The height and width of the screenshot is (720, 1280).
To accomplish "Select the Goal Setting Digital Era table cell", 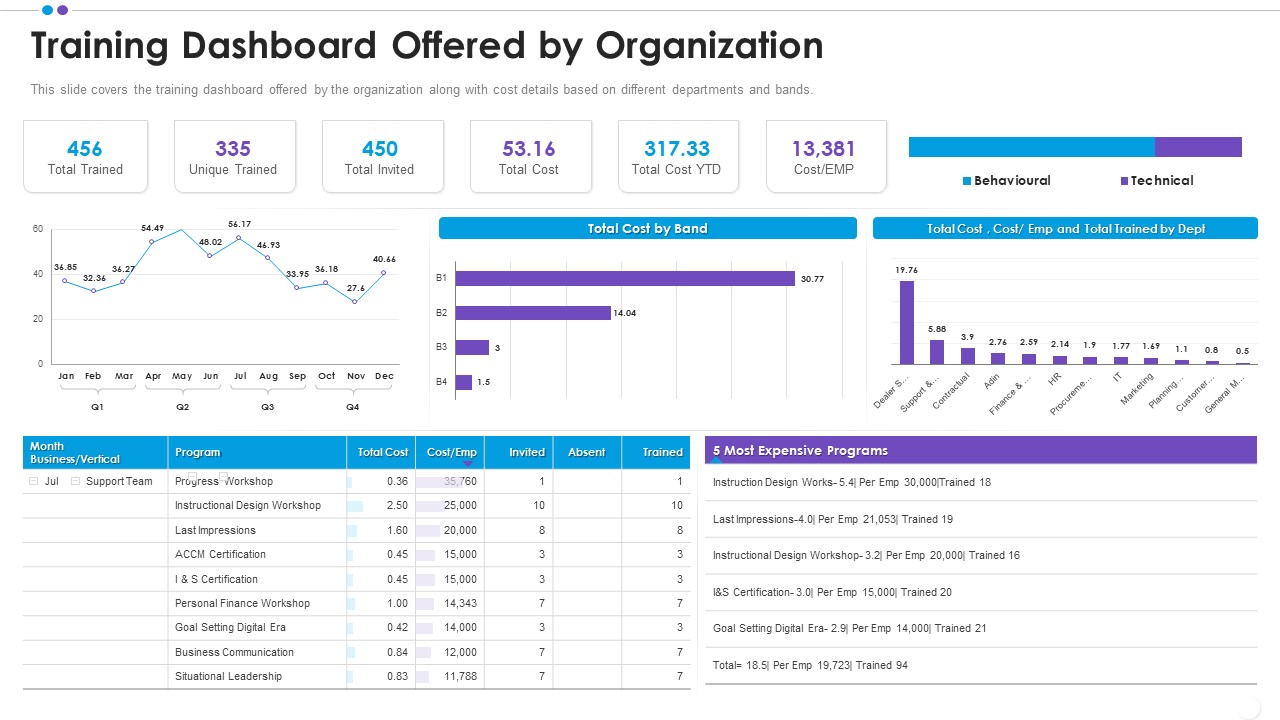I will pyautogui.click(x=257, y=627).
